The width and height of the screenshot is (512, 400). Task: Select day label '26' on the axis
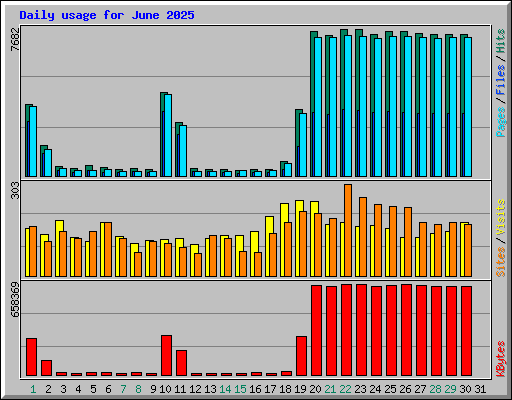click(x=405, y=389)
